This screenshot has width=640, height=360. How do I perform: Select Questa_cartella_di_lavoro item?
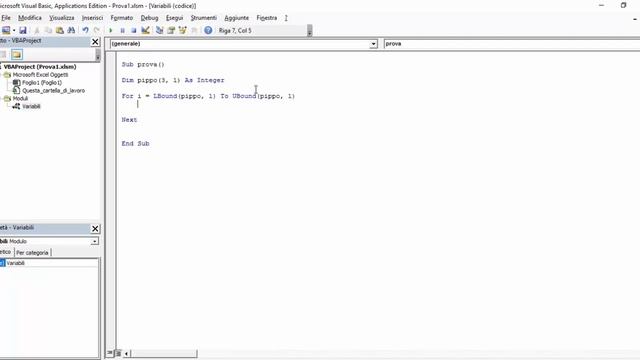tap(53, 91)
